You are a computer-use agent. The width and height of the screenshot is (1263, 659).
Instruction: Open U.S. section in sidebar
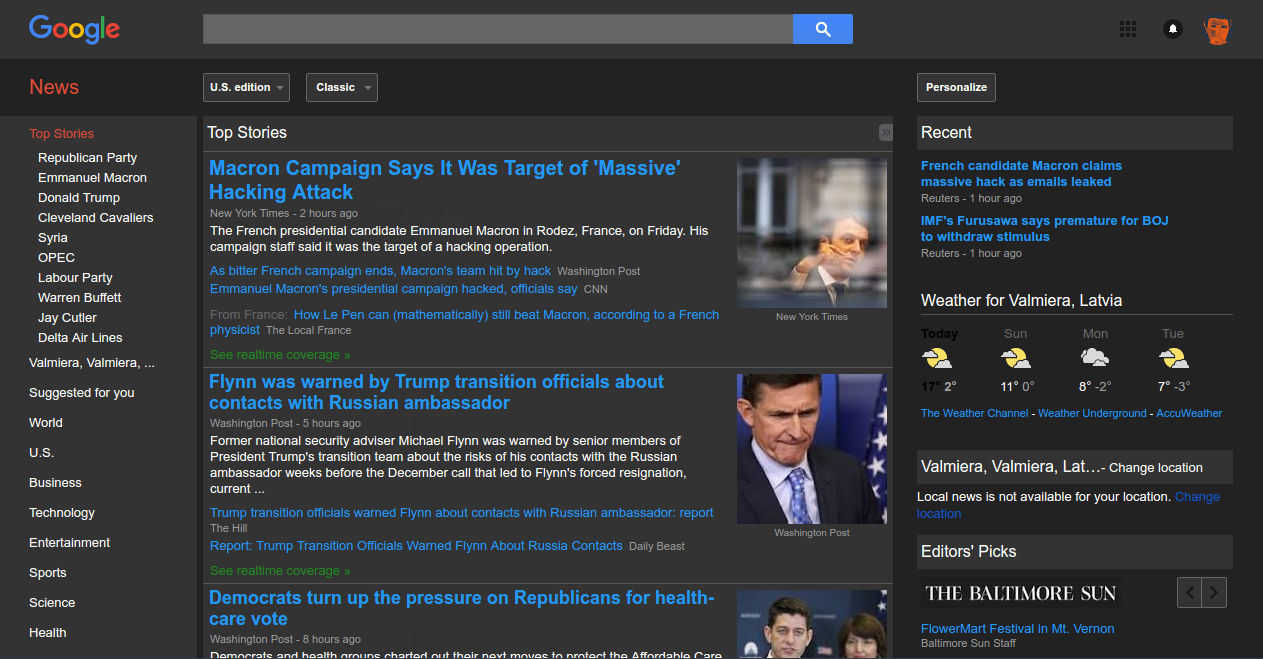tap(41, 452)
